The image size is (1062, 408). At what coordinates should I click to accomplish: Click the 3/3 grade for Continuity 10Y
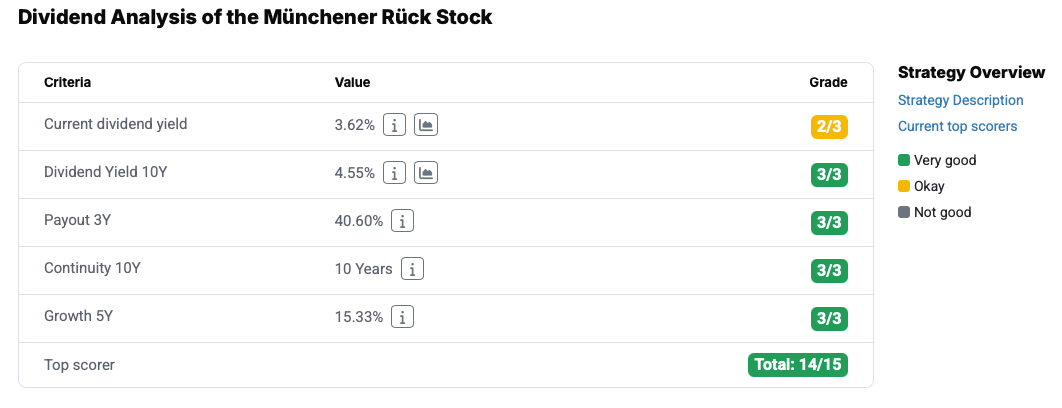point(829,270)
